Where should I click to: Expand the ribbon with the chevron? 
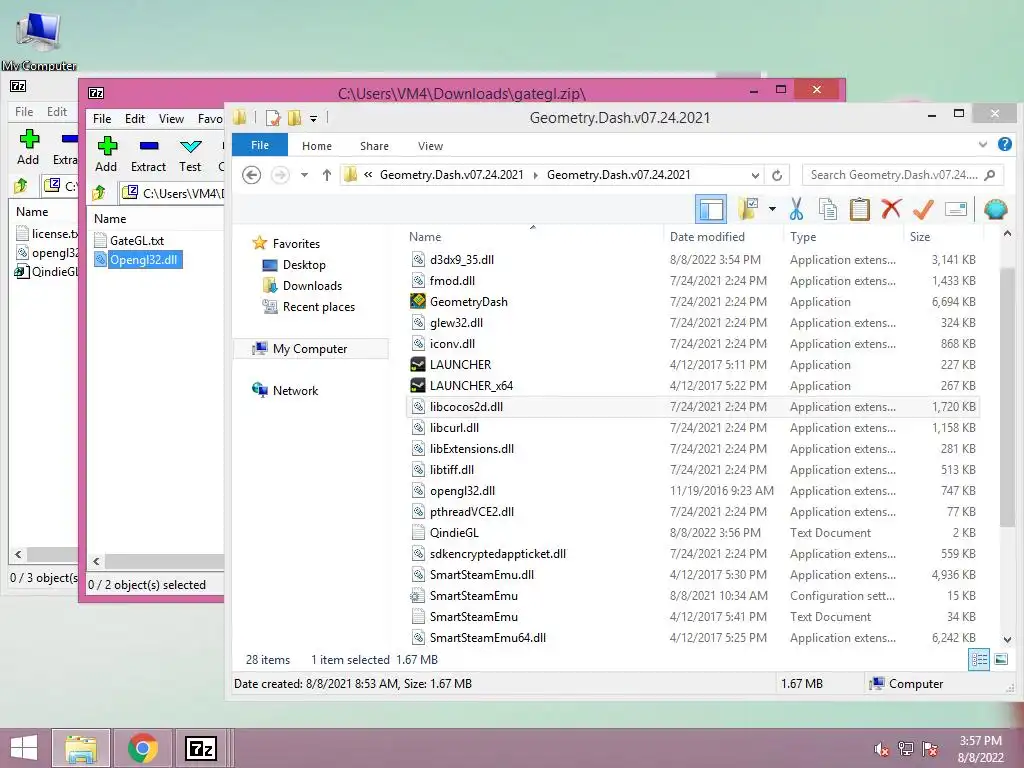click(x=983, y=144)
